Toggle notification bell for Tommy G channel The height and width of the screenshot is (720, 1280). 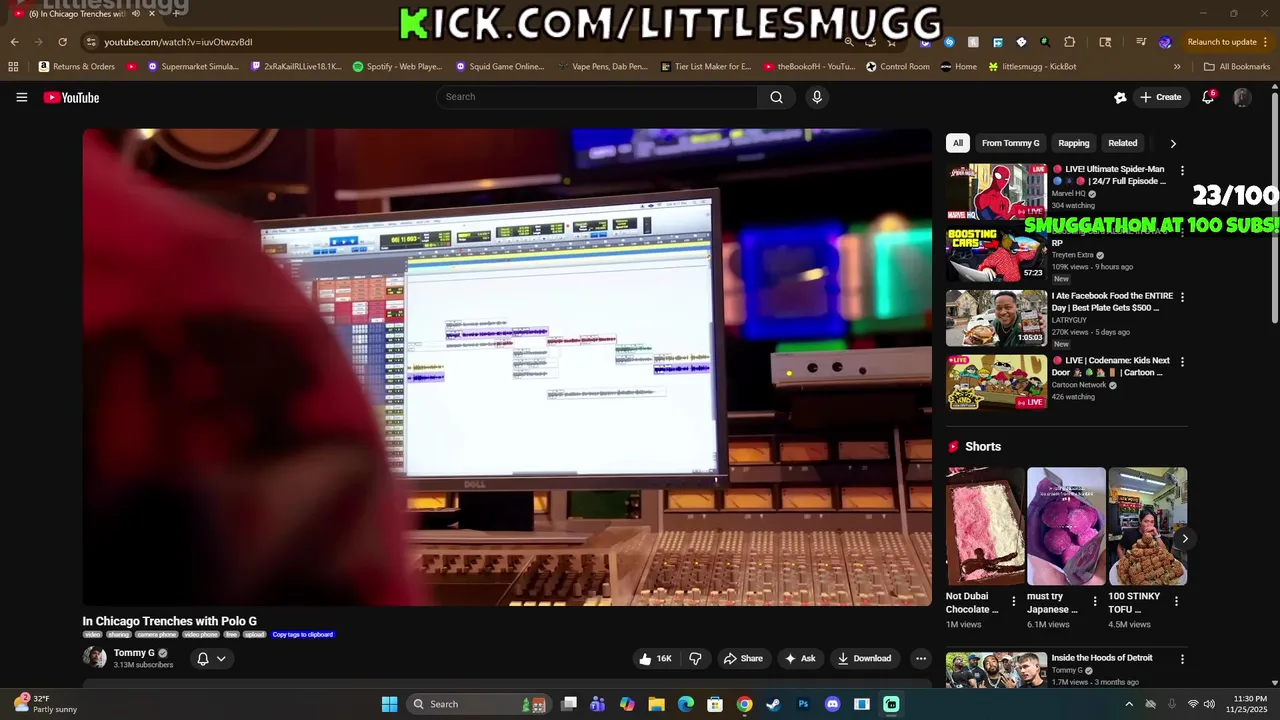click(211, 658)
